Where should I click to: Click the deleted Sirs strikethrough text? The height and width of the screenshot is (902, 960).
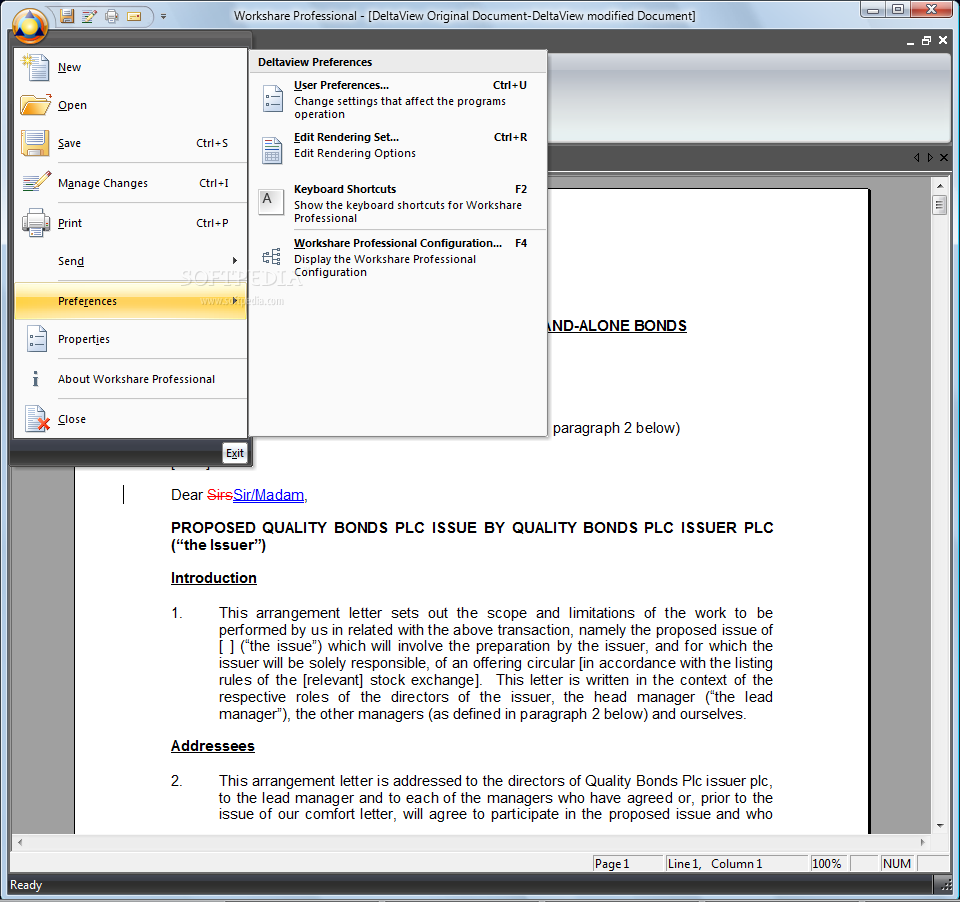(220, 495)
